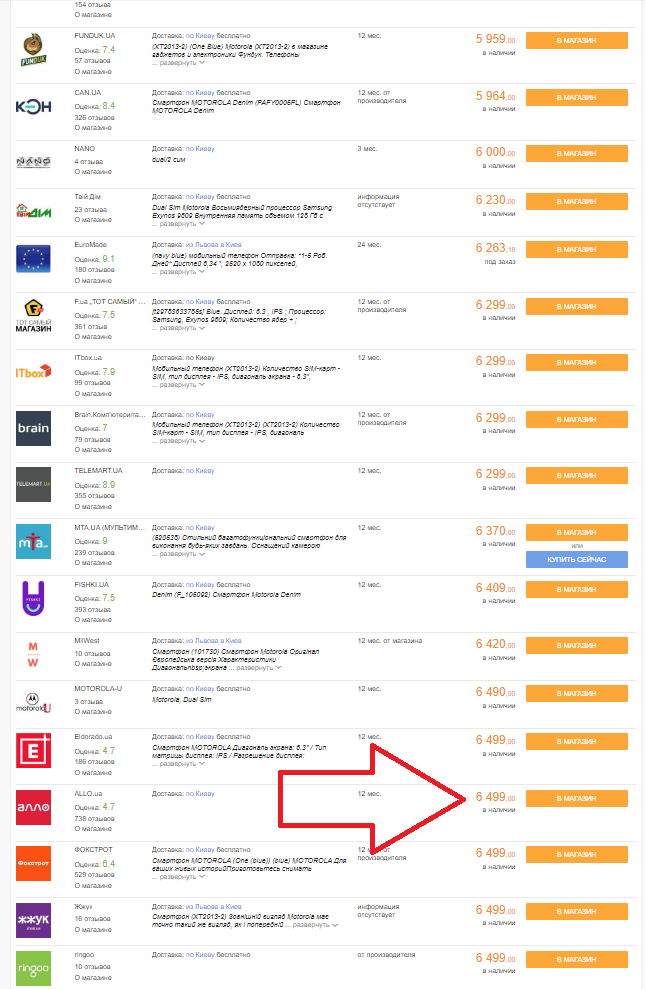Open the Brain store logo
The height and width of the screenshot is (989, 645).
coord(33,428)
